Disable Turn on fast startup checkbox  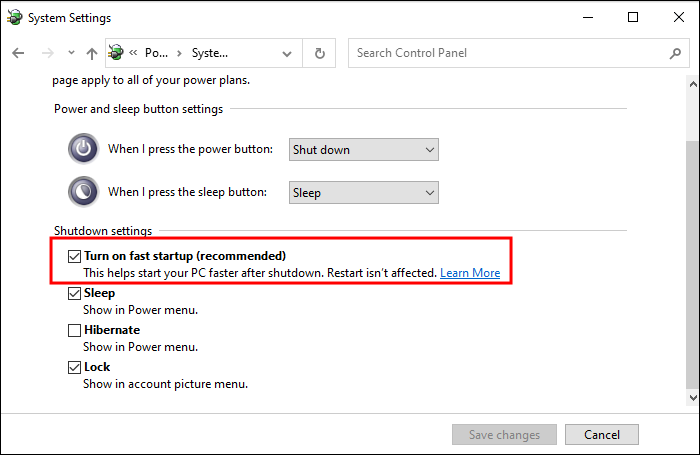[74, 256]
